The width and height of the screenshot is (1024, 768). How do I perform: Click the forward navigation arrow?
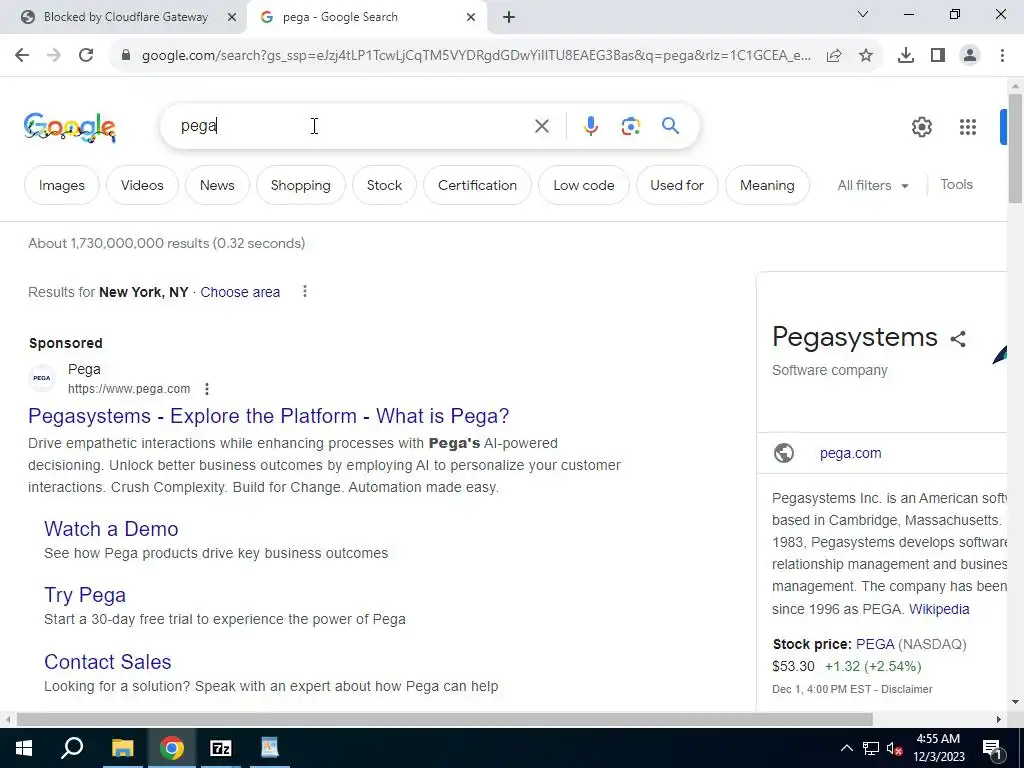click(x=54, y=56)
